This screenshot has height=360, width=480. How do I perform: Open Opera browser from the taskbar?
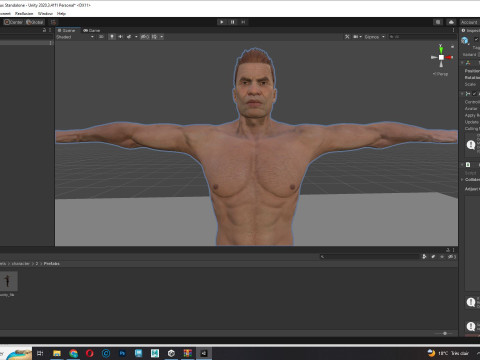coord(90,353)
